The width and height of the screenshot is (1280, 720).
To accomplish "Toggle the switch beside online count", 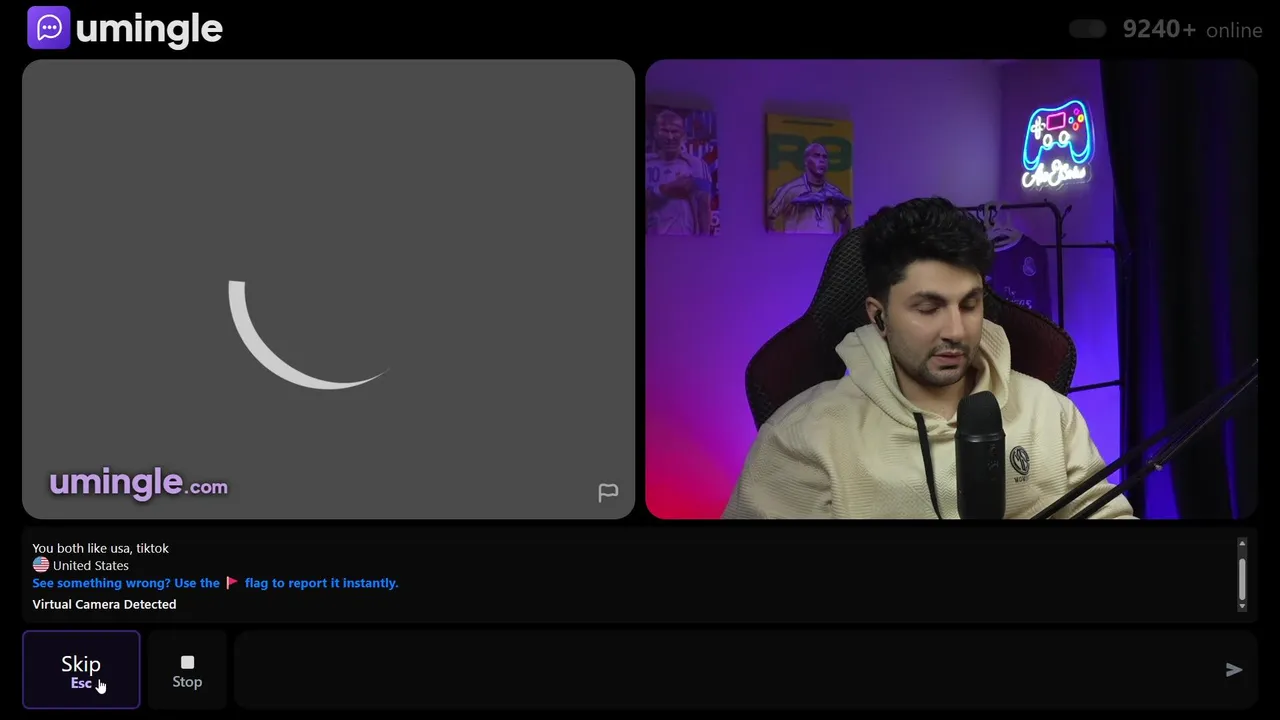I will (1087, 29).
